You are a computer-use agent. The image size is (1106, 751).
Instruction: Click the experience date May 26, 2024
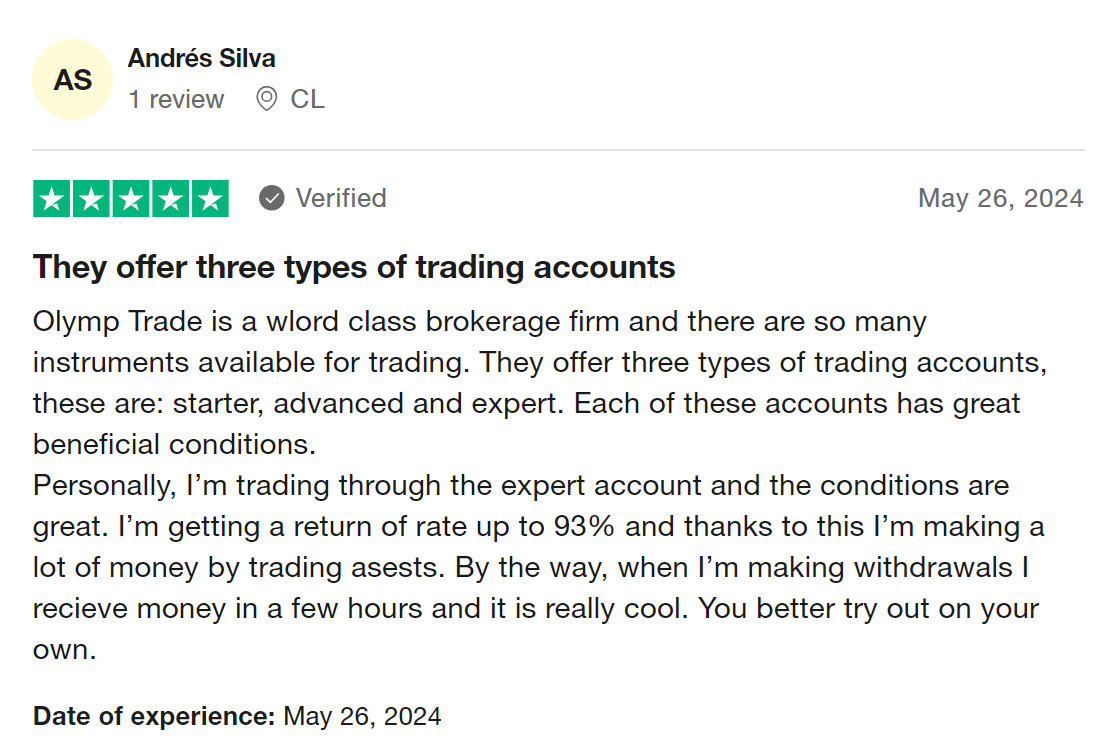click(x=363, y=716)
